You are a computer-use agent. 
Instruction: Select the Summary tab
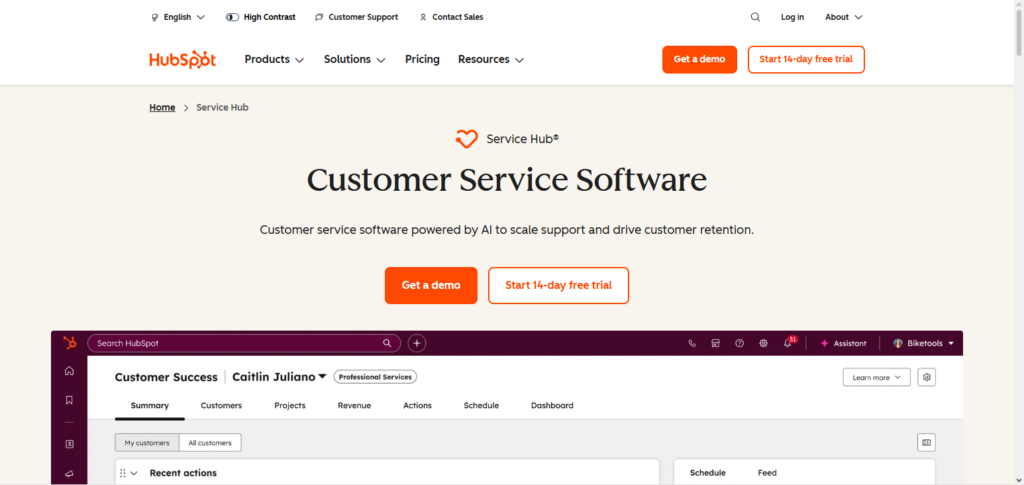(x=150, y=405)
